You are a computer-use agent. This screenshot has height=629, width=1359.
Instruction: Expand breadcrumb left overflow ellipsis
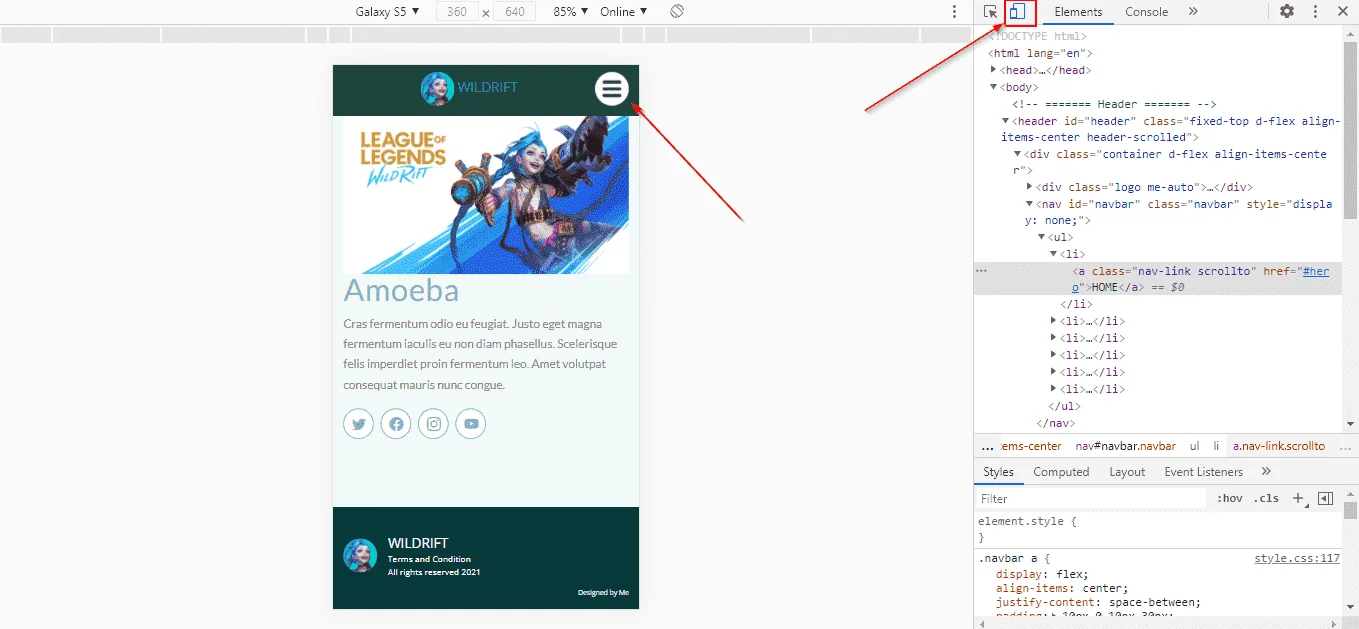(988, 446)
